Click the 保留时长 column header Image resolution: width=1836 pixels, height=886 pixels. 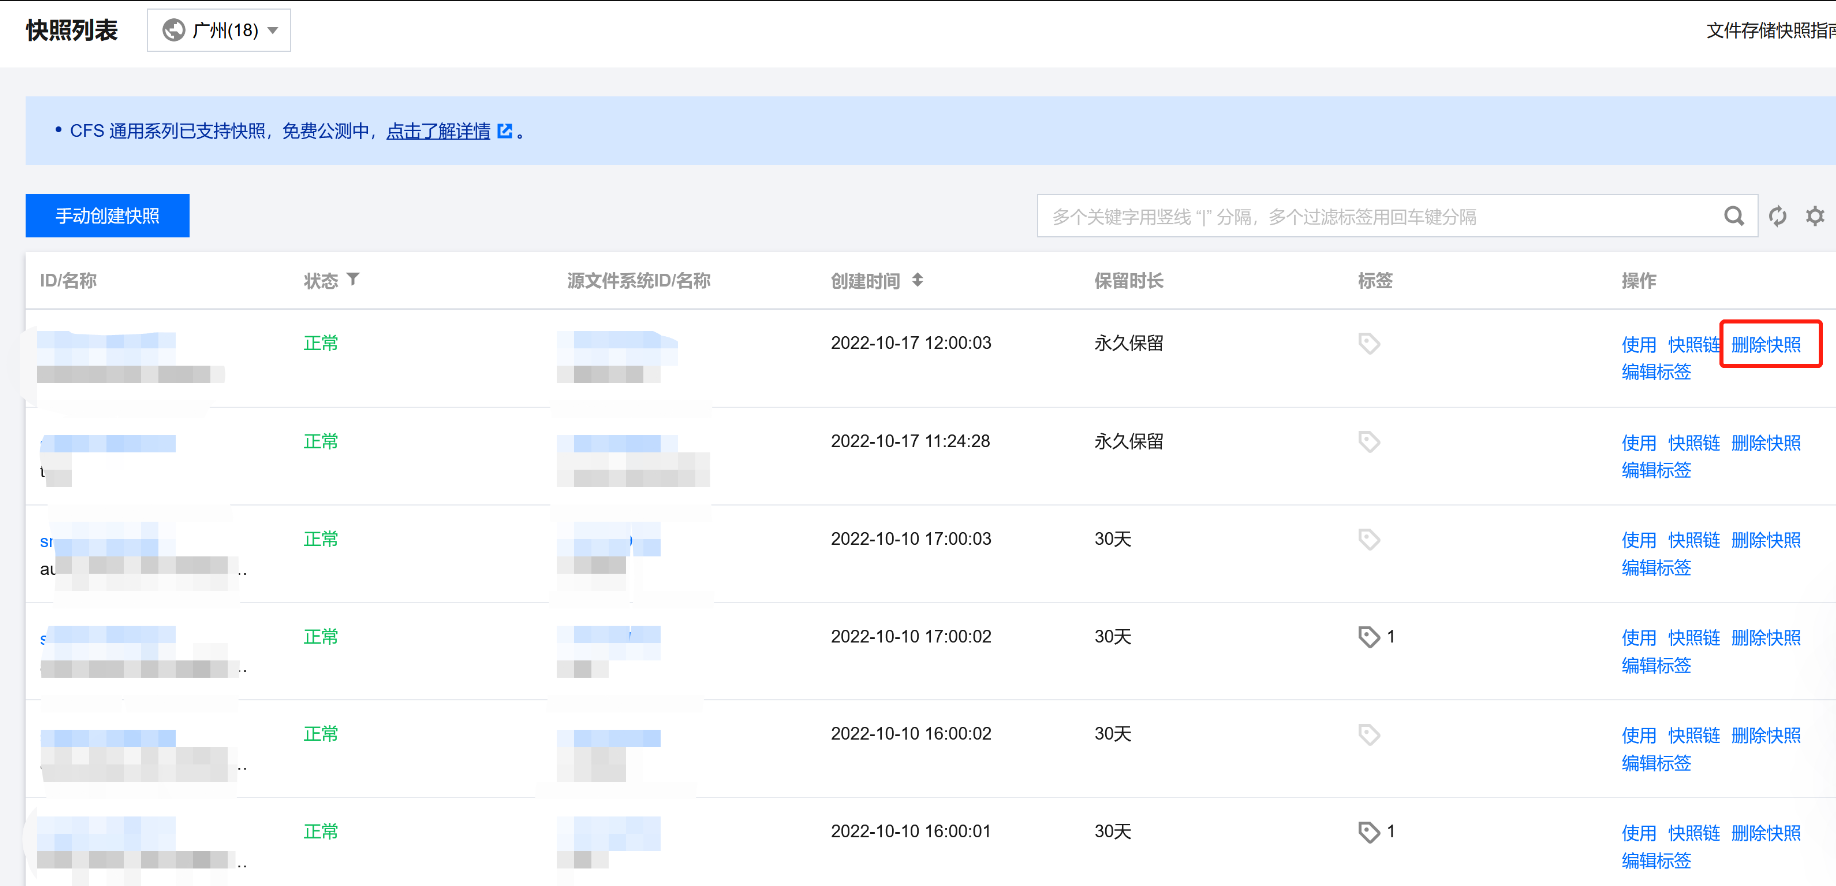click(x=1129, y=281)
